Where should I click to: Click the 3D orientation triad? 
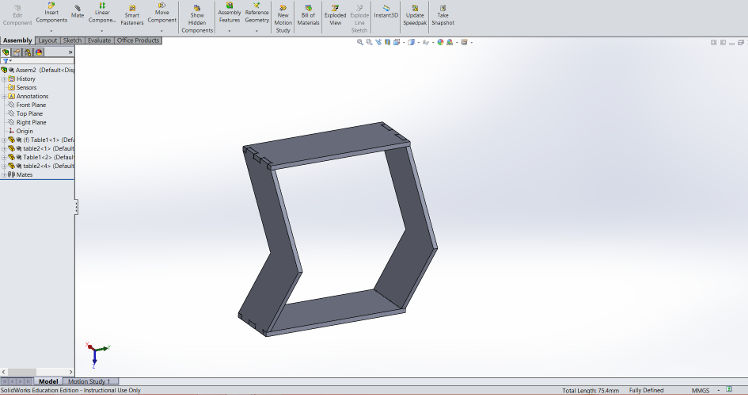pyautogui.click(x=97, y=354)
